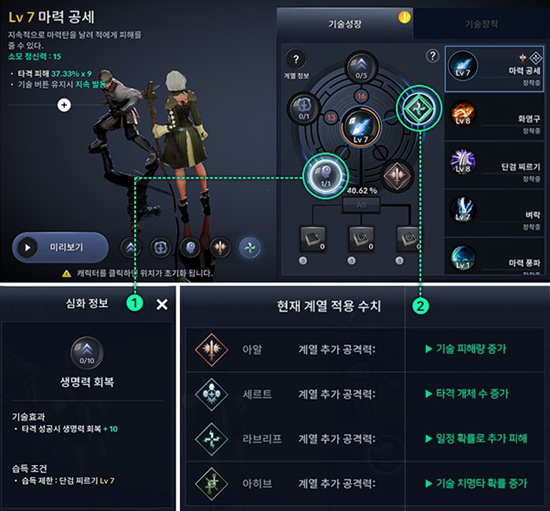Select 단검 찌르기 in skill list
The width and height of the screenshot is (550, 511).
coord(495,165)
